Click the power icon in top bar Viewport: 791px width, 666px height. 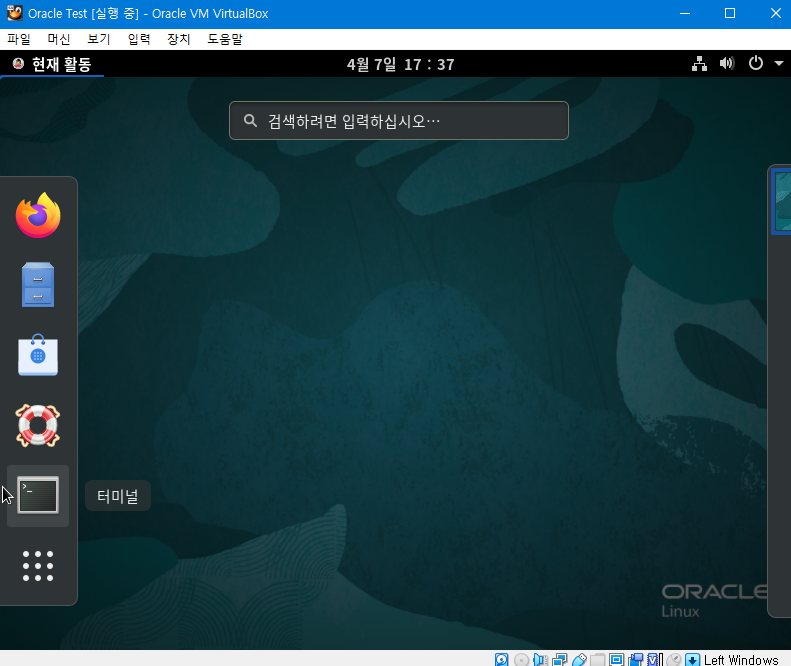point(756,64)
